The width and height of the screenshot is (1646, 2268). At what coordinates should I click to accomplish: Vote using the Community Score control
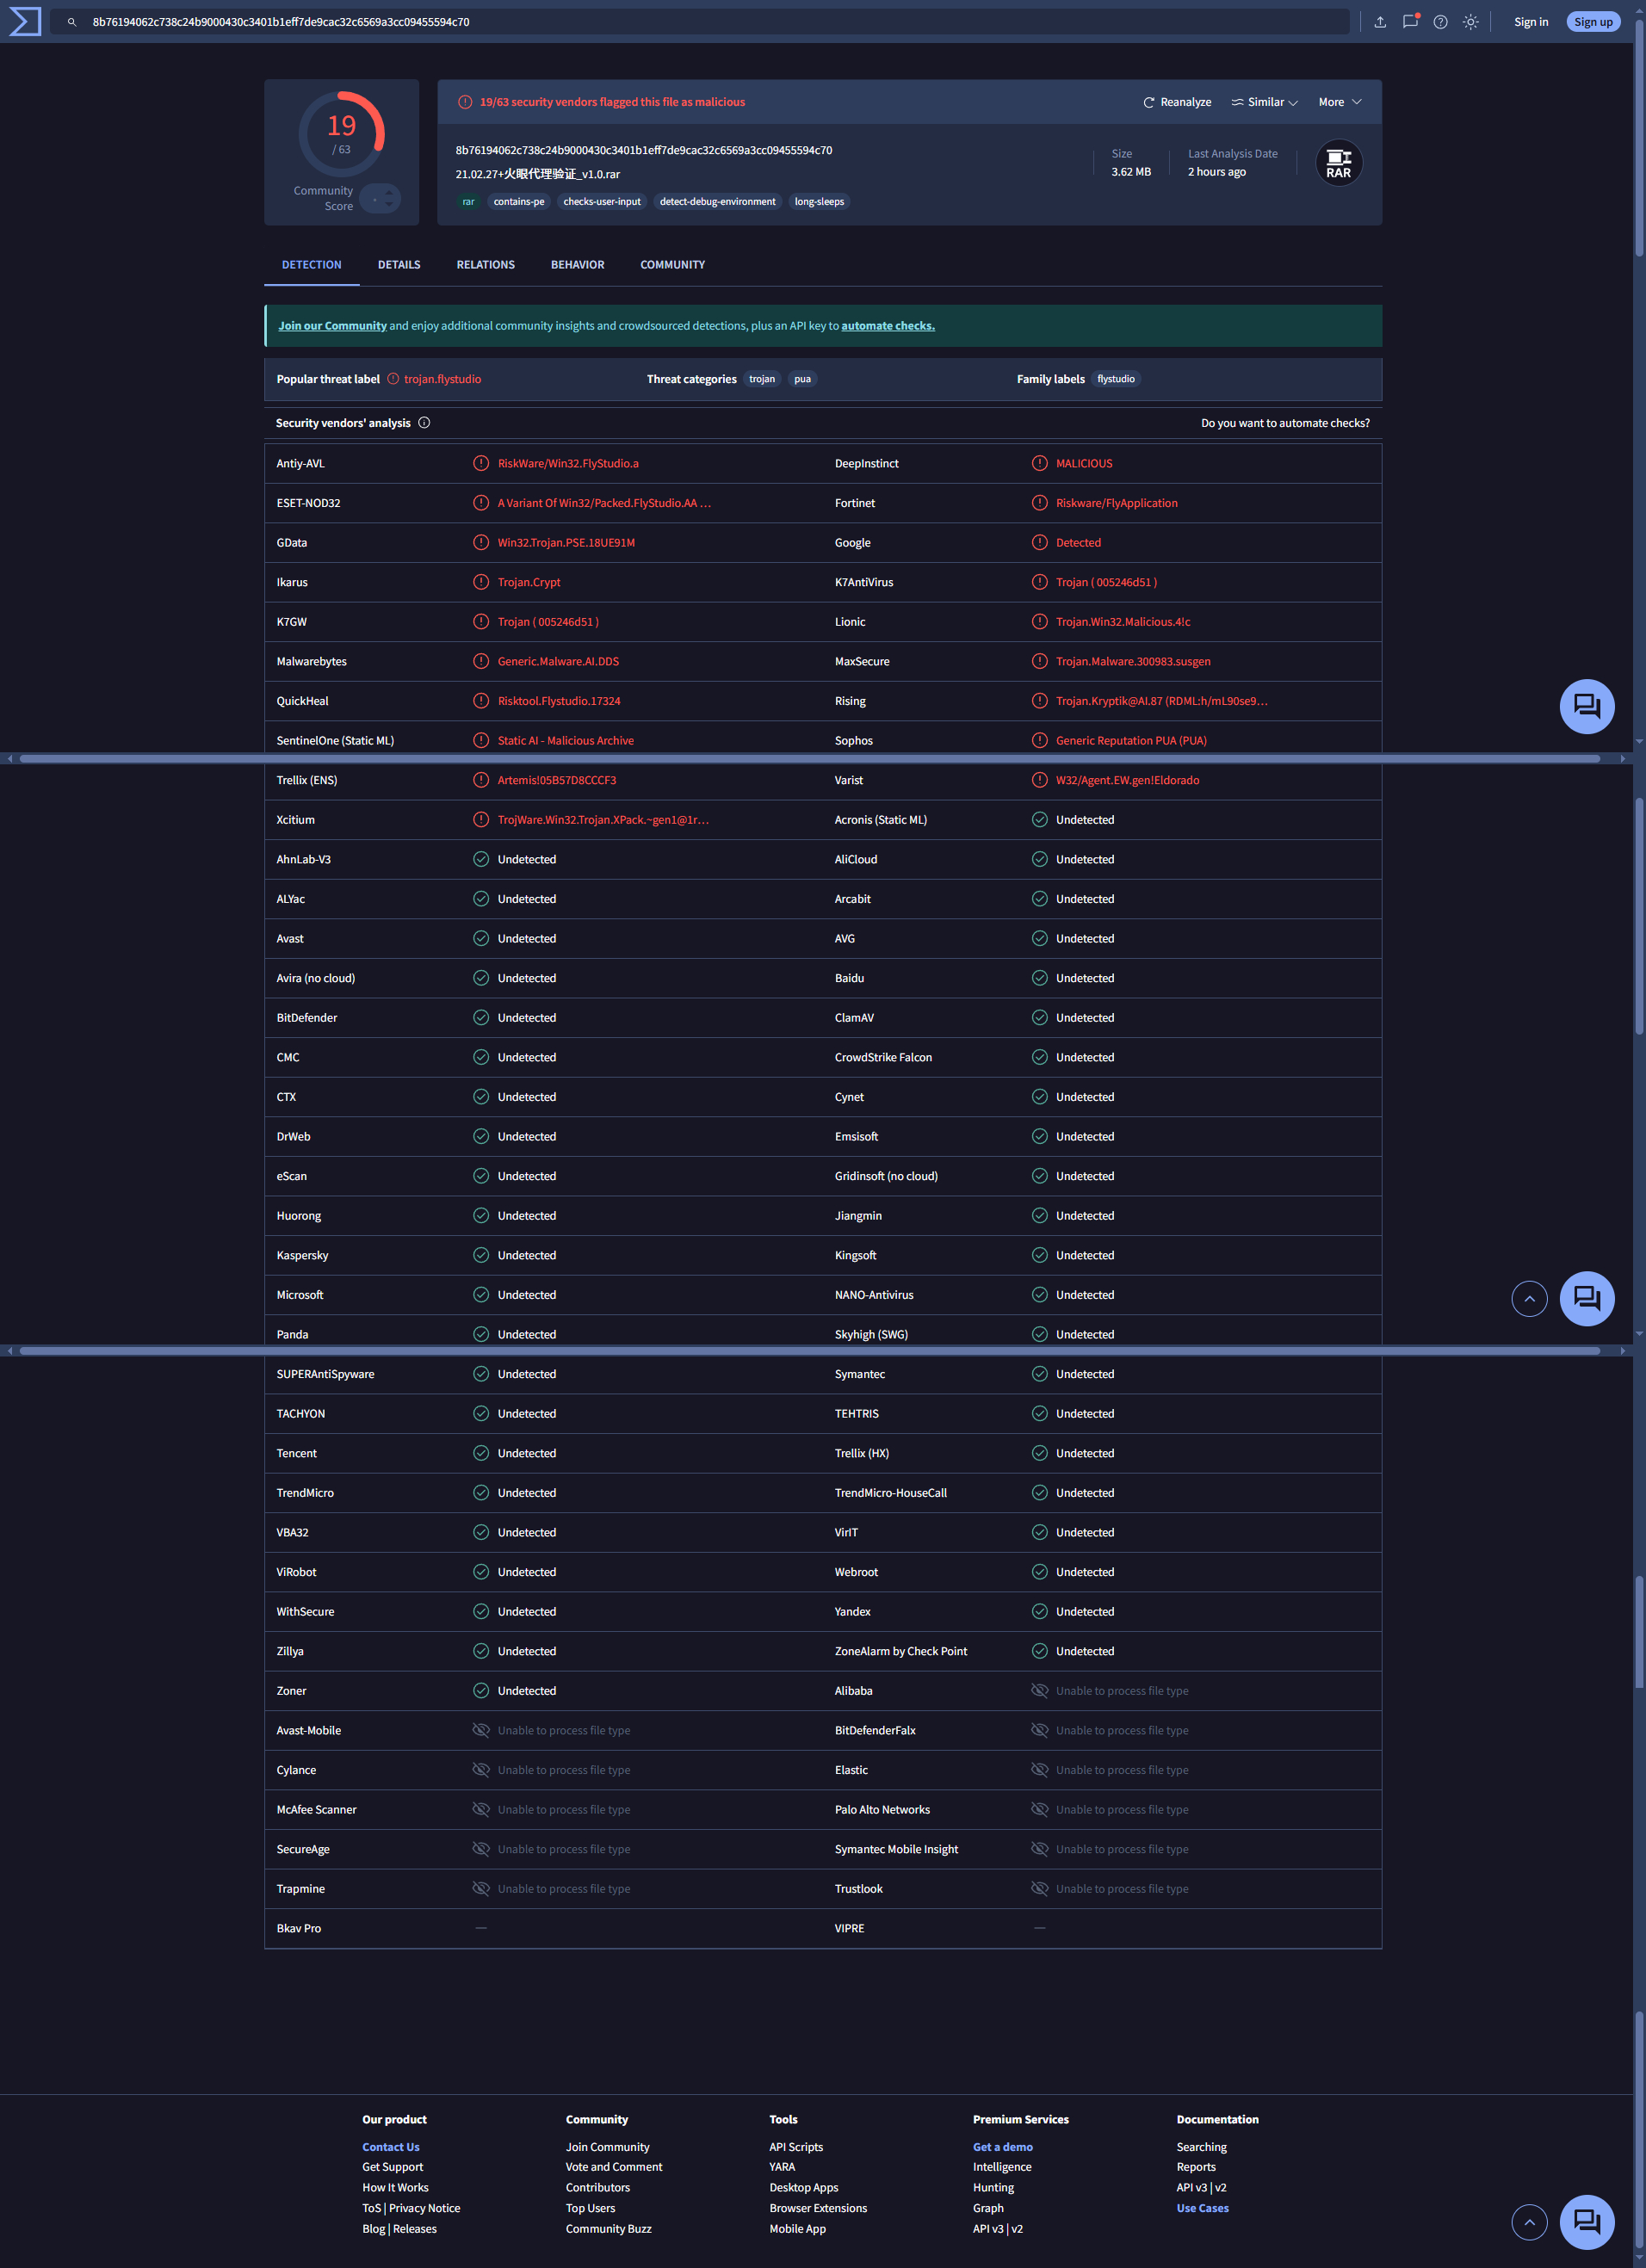380,199
